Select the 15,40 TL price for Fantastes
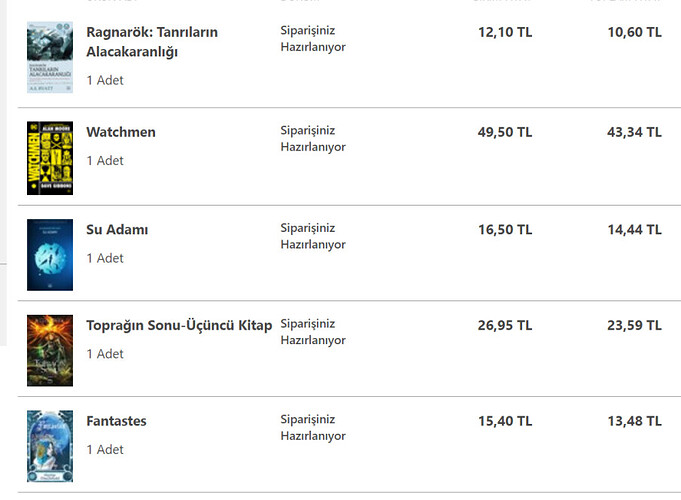The height and width of the screenshot is (500, 681). (x=505, y=421)
